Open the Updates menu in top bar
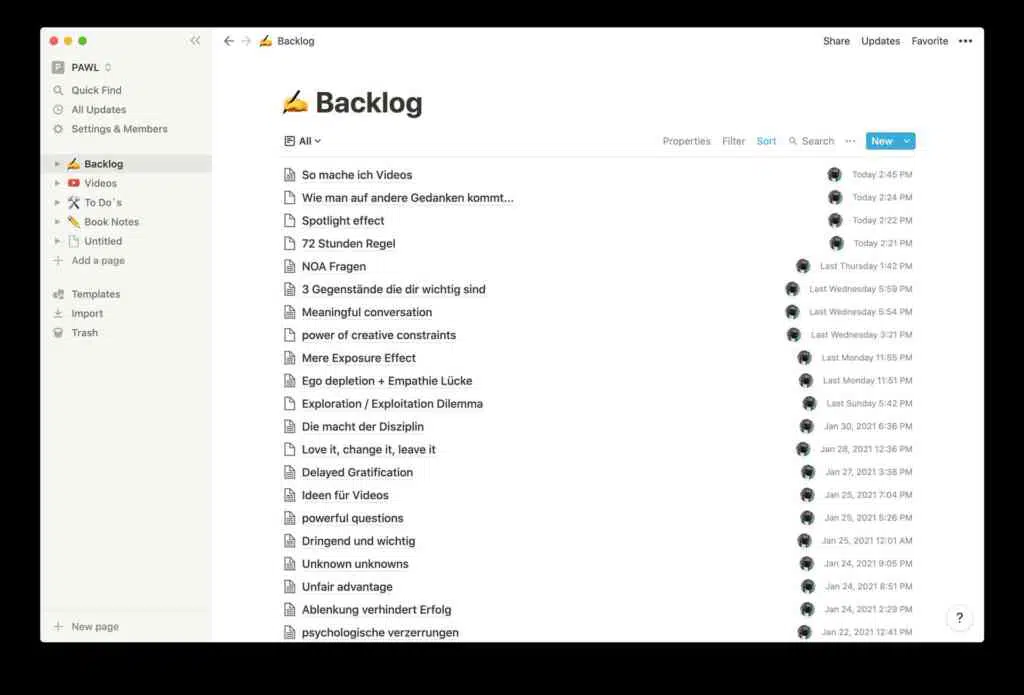The height and width of the screenshot is (695, 1024). 880,41
